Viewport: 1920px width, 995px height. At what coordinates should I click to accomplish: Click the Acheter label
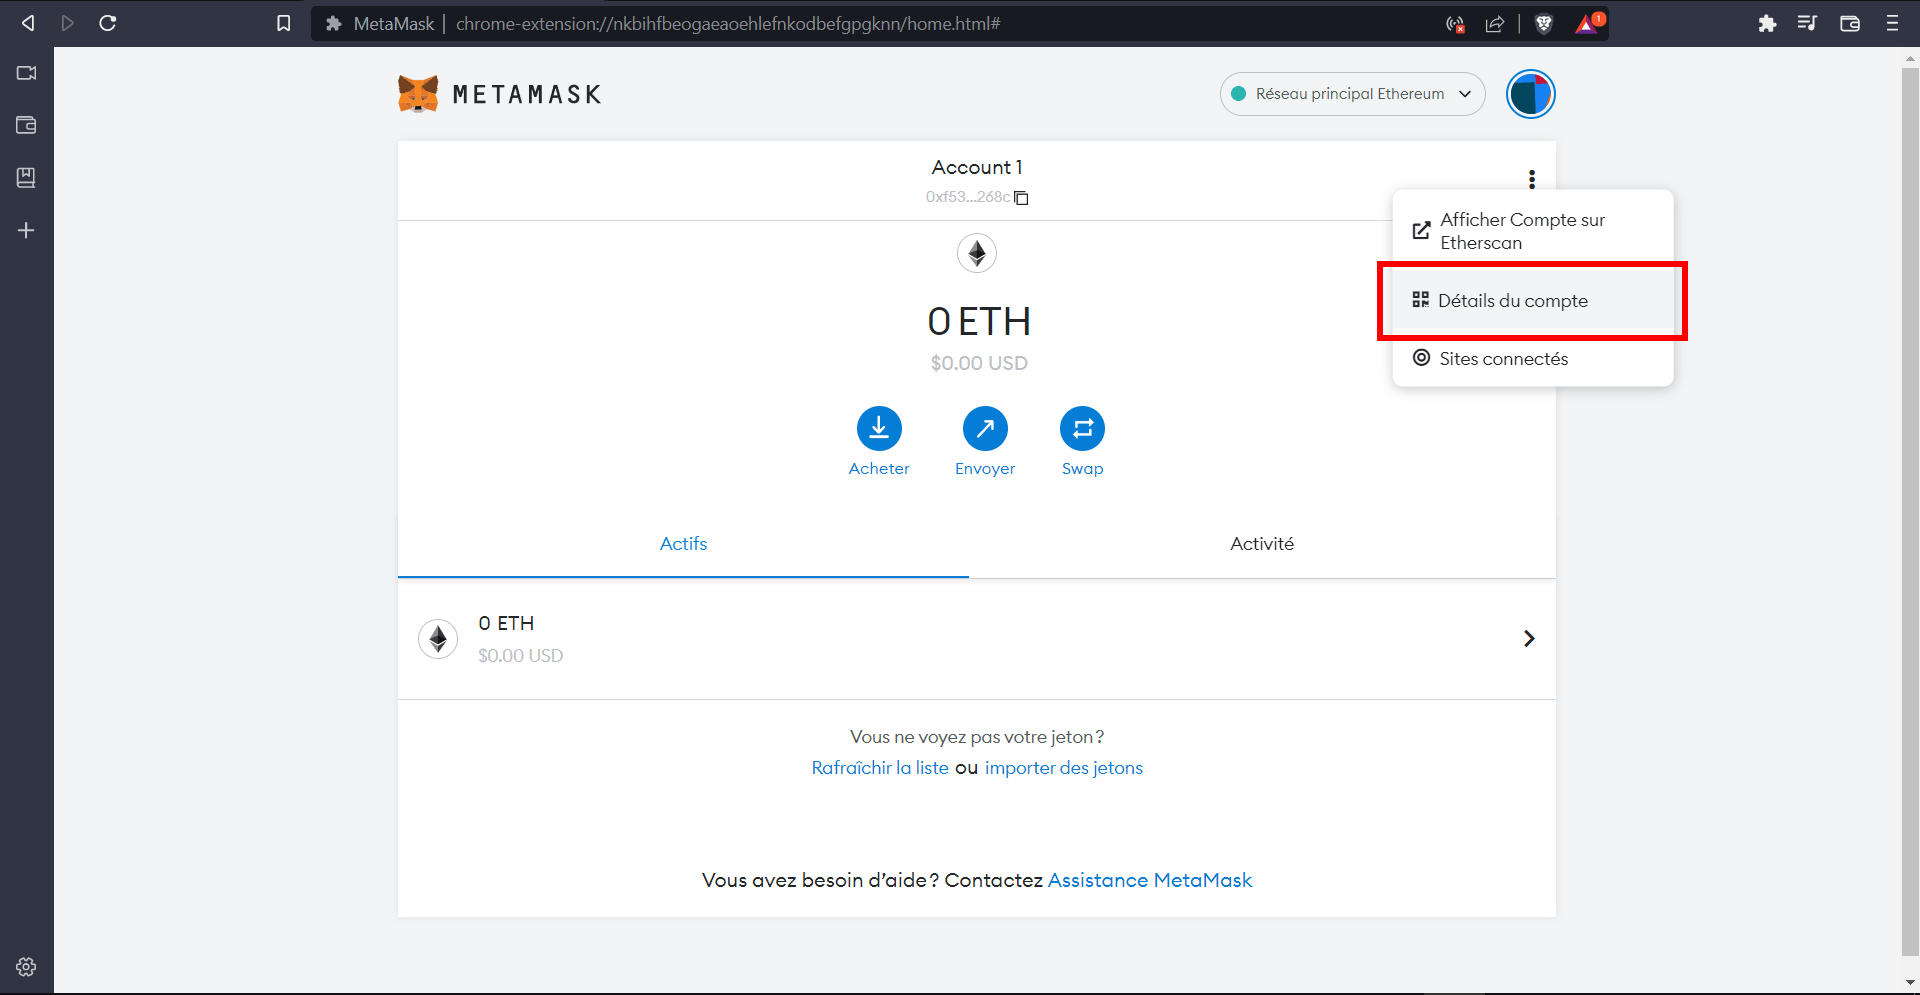879,469
